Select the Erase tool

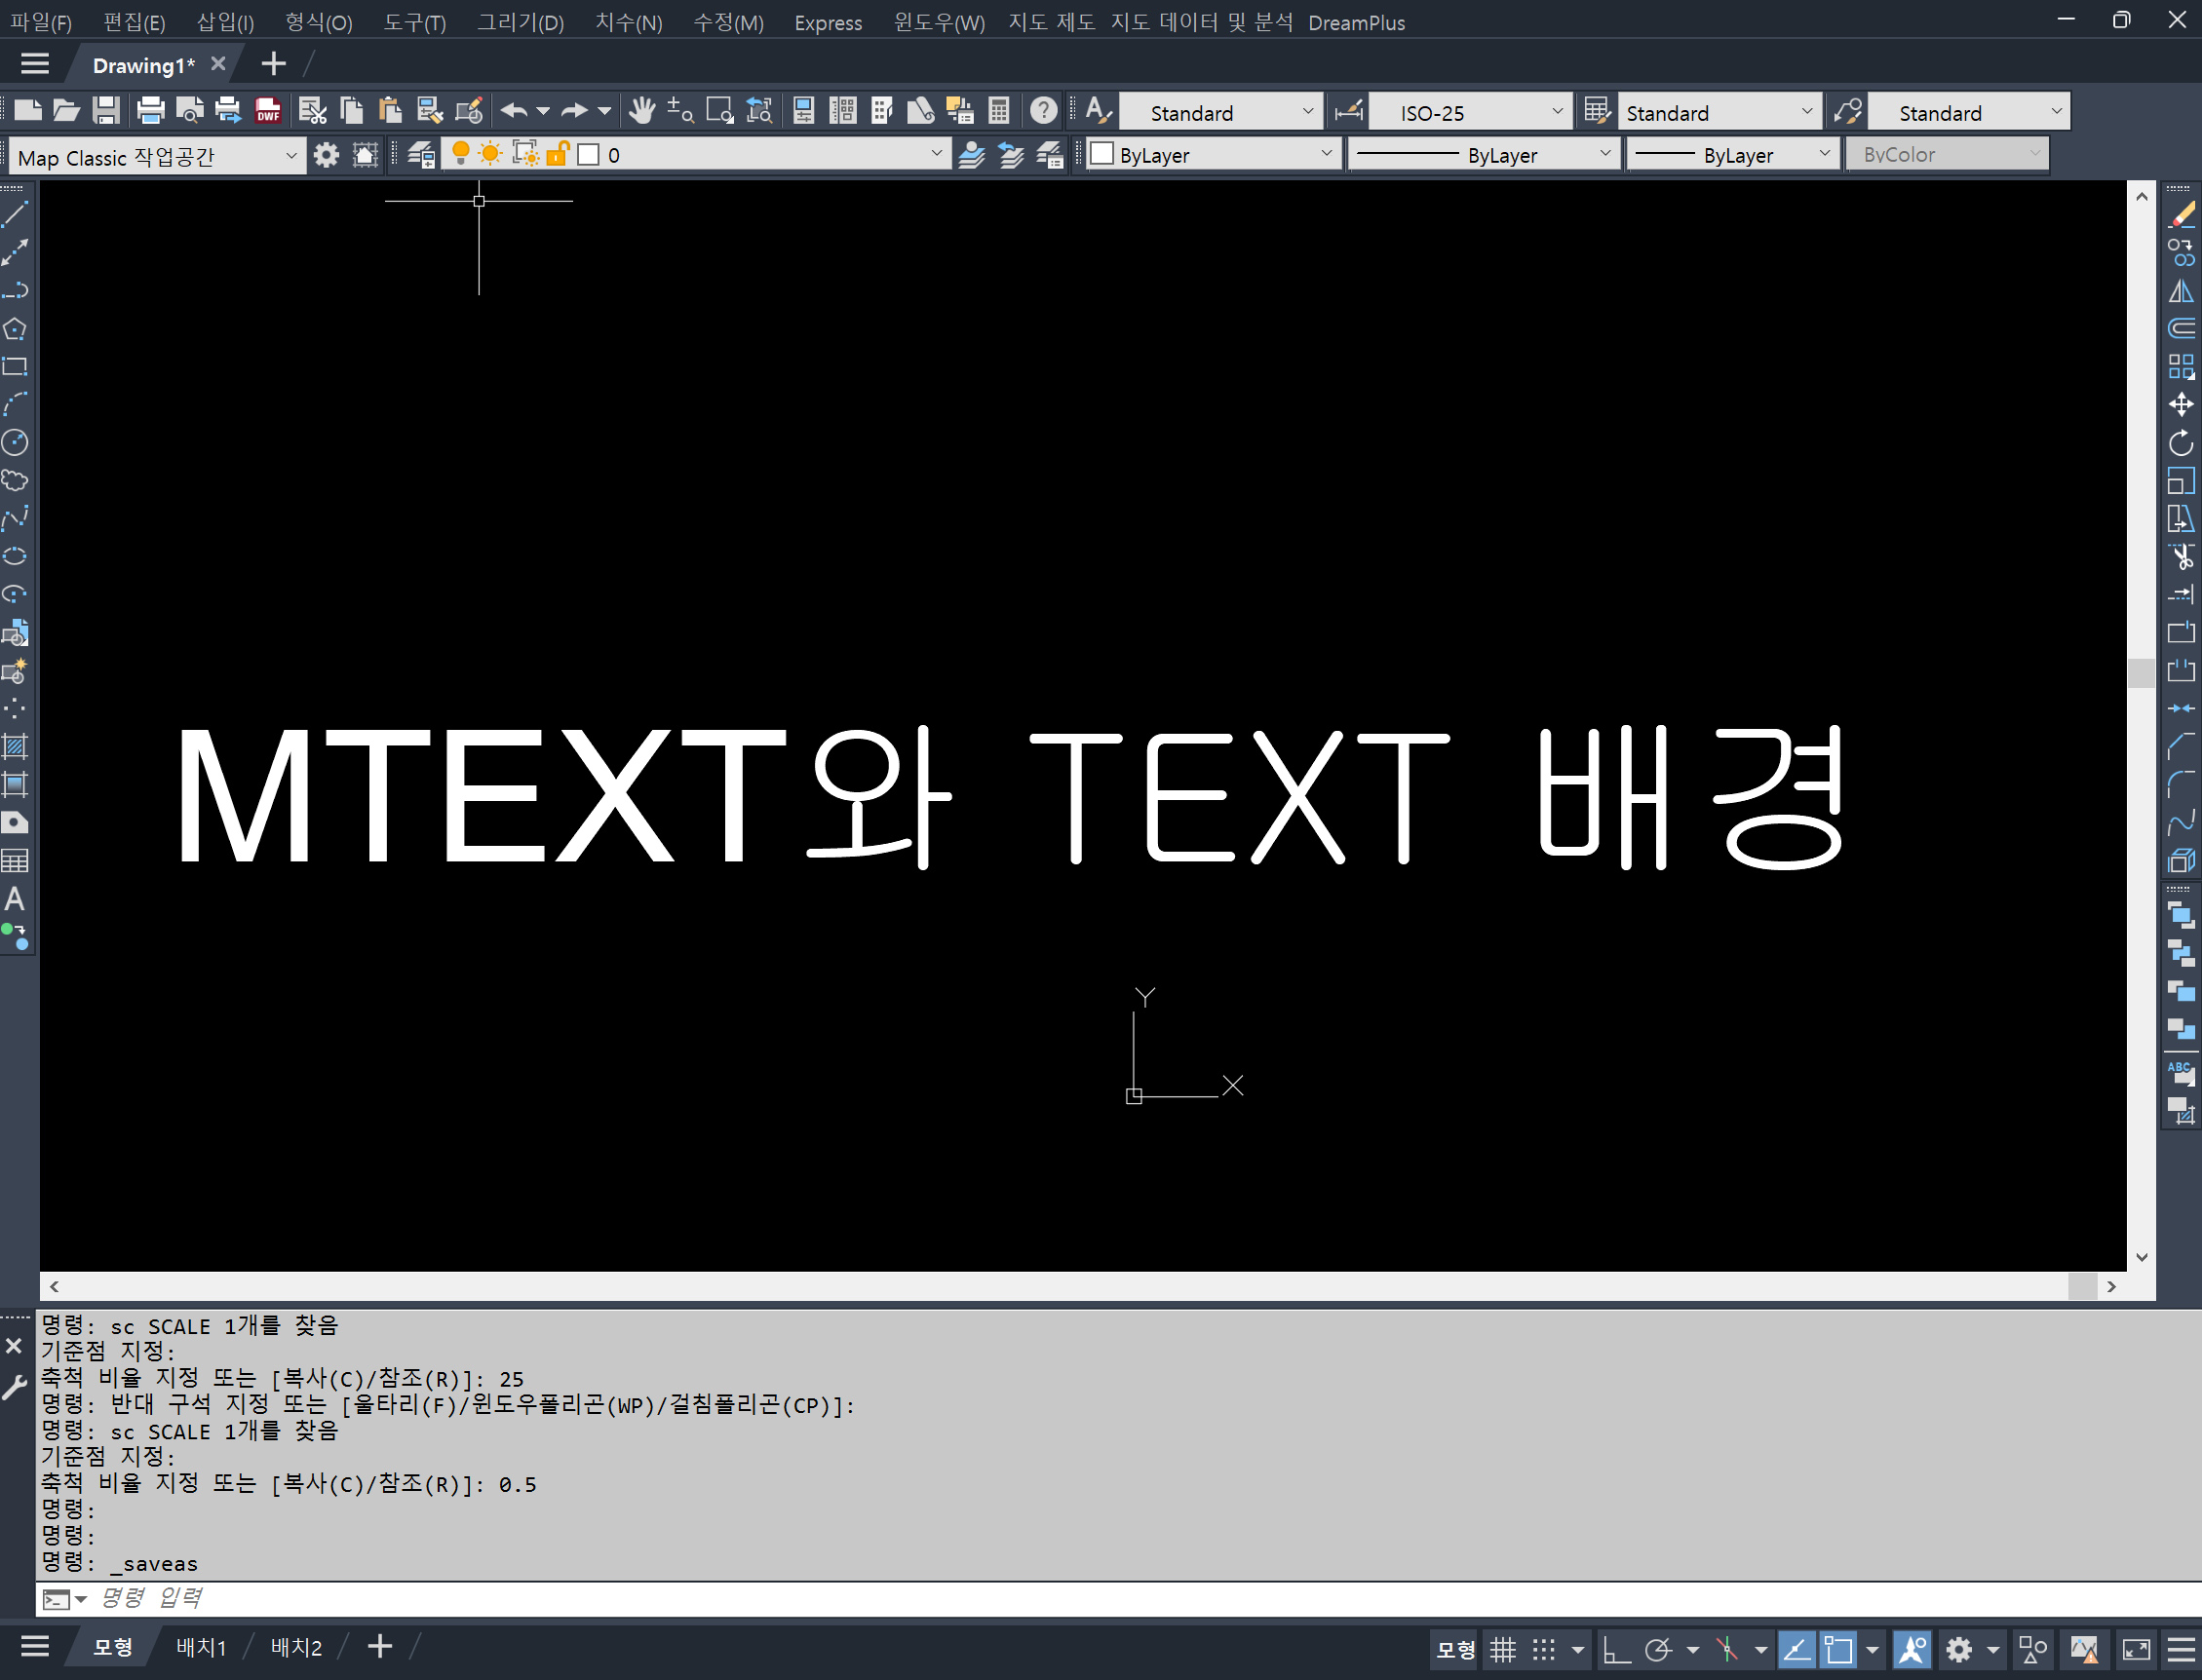coord(2181,214)
